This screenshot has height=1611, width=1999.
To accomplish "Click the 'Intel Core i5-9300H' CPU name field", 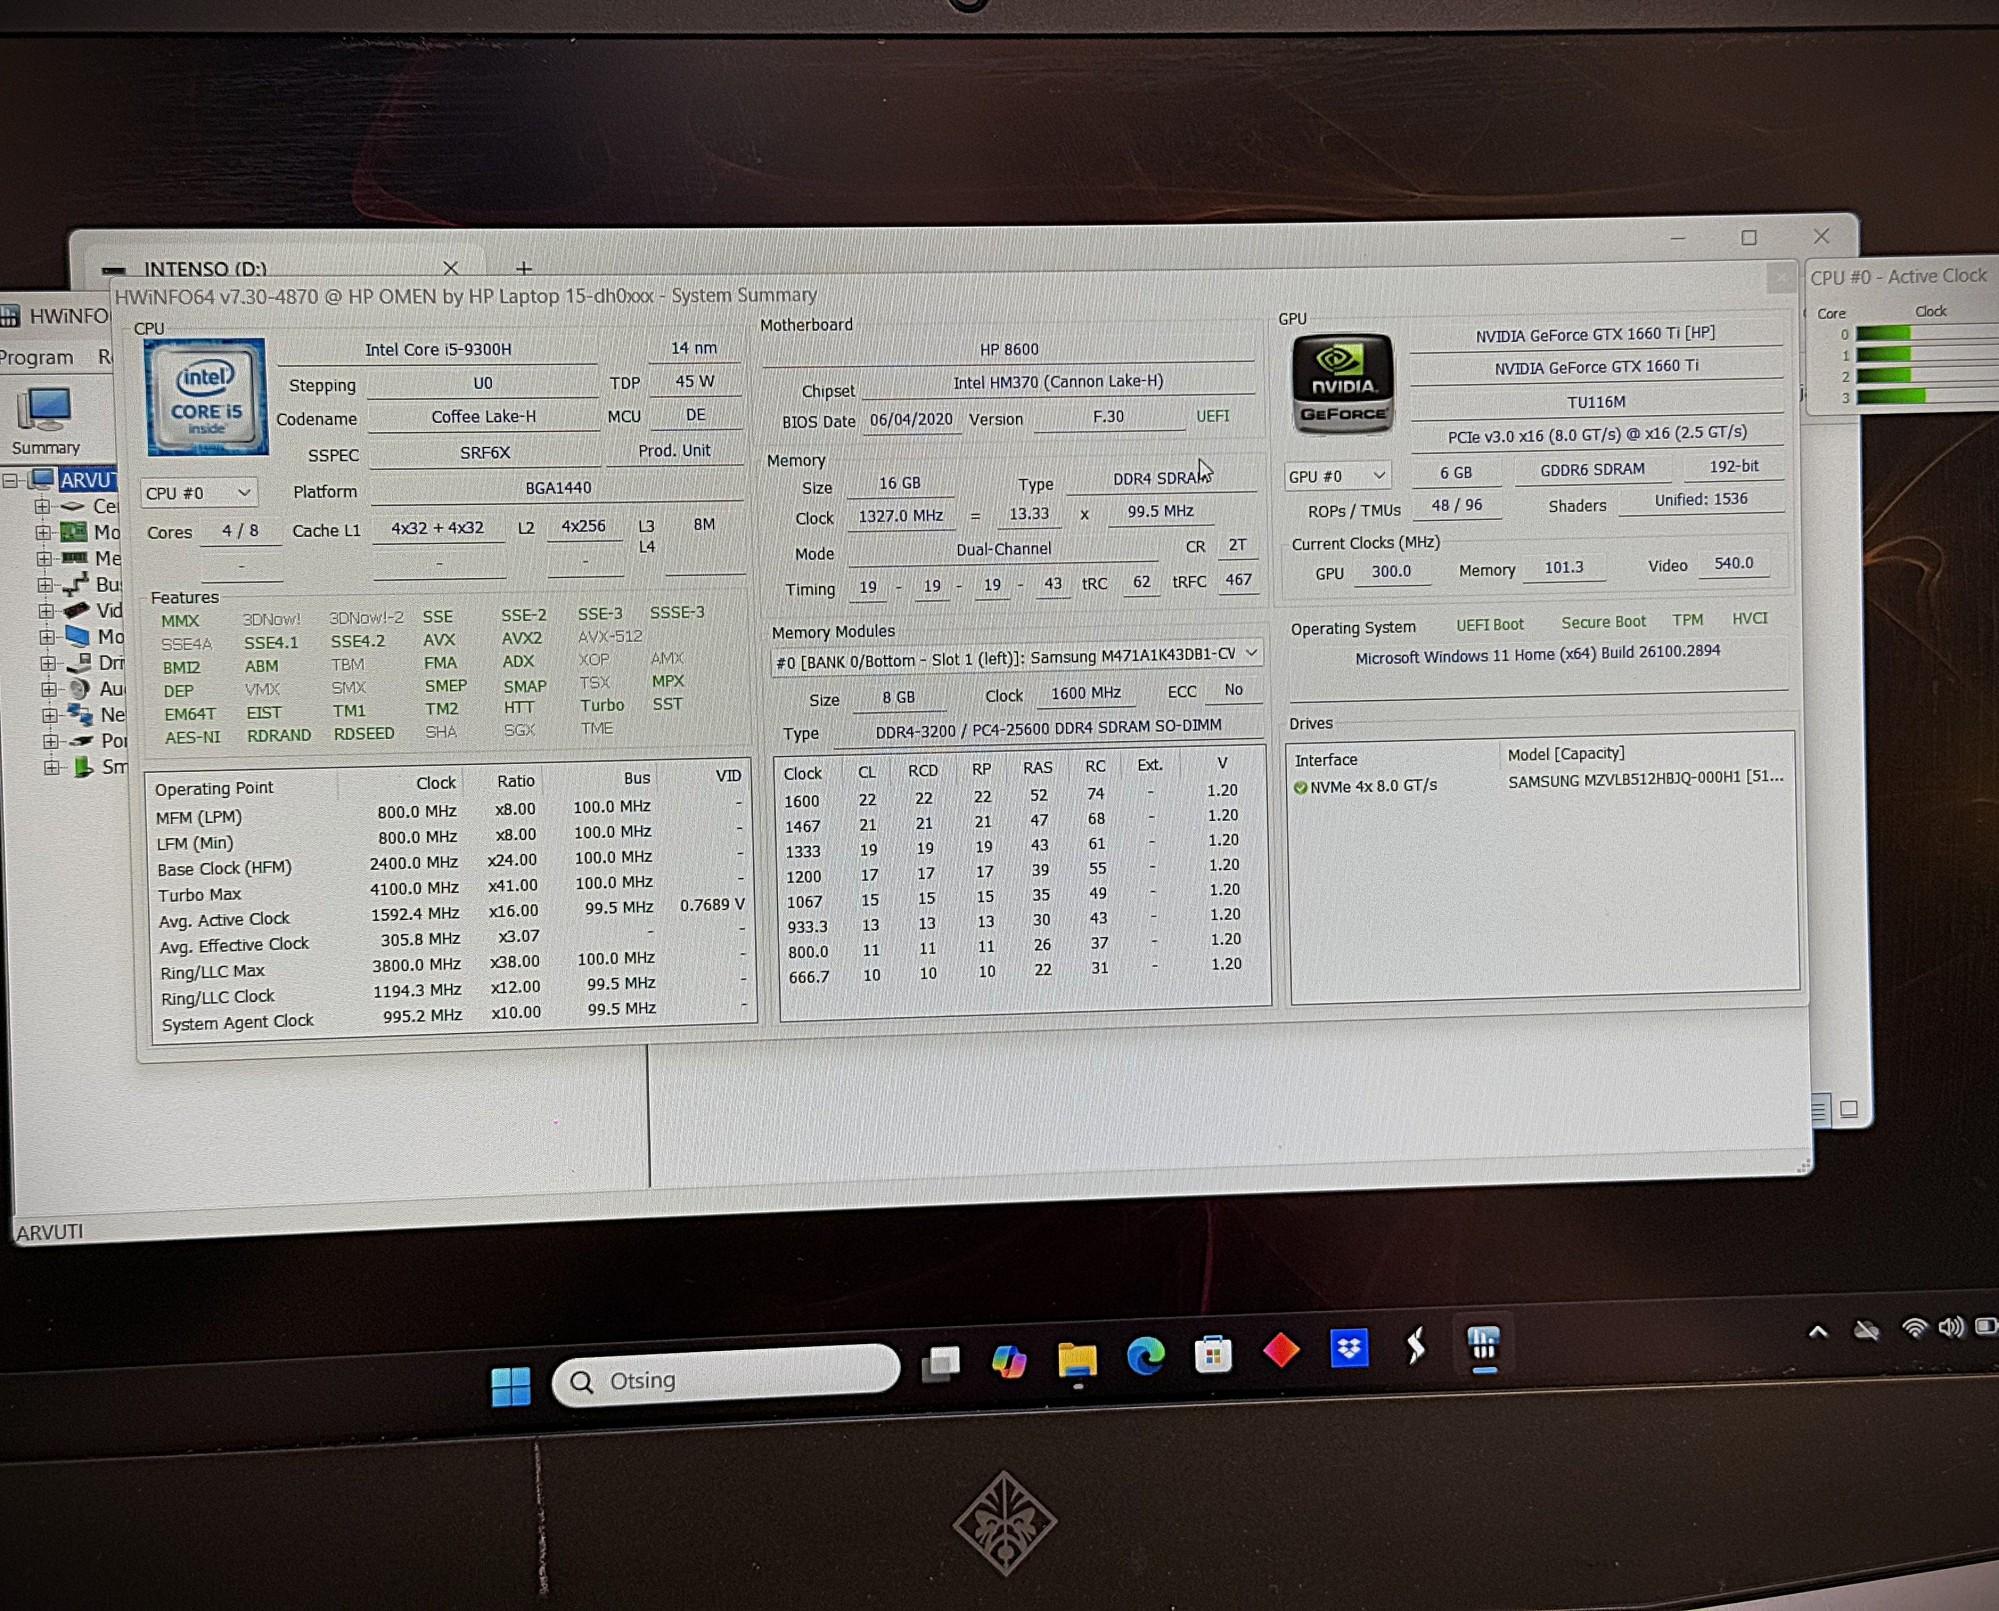I will click(438, 350).
